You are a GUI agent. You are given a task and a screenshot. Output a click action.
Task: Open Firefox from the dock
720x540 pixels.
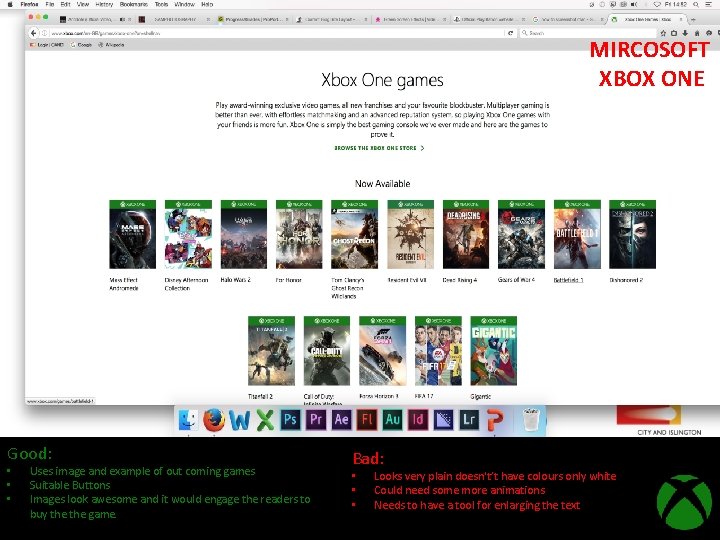214,419
